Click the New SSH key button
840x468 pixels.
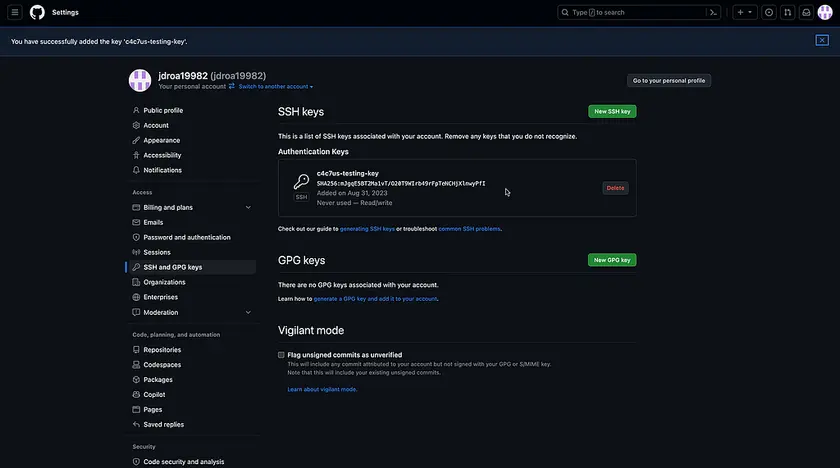pyautogui.click(x=612, y=111)
